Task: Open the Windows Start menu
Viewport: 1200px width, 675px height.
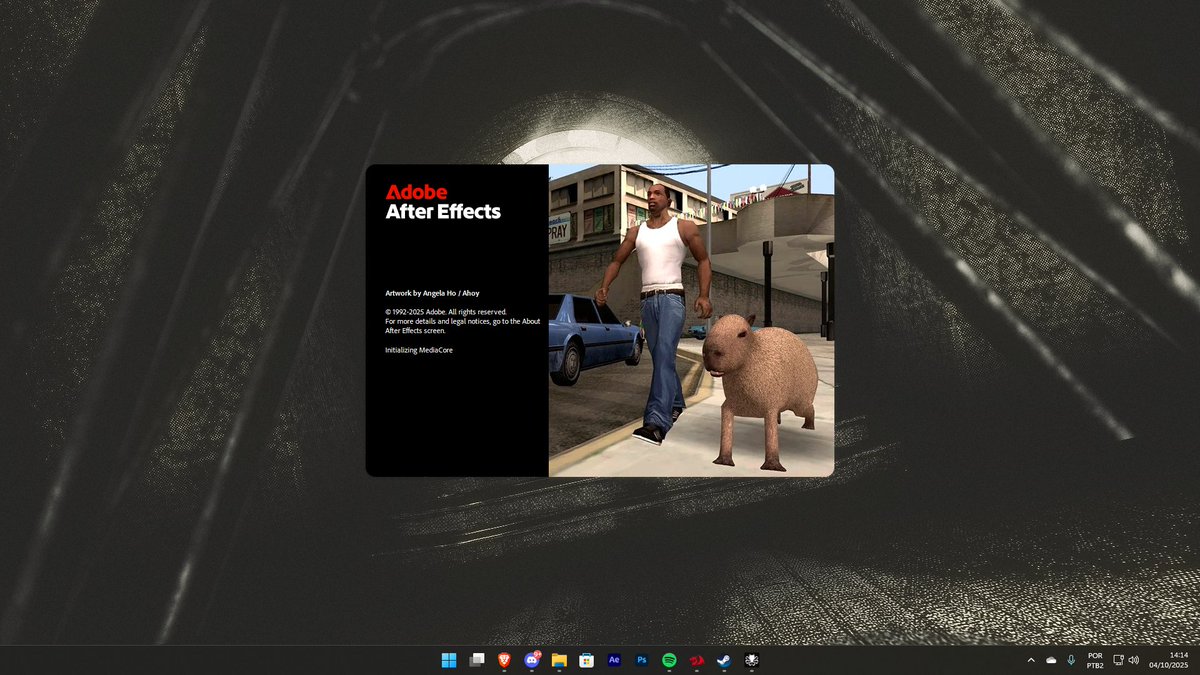Action: pos(450,660)
